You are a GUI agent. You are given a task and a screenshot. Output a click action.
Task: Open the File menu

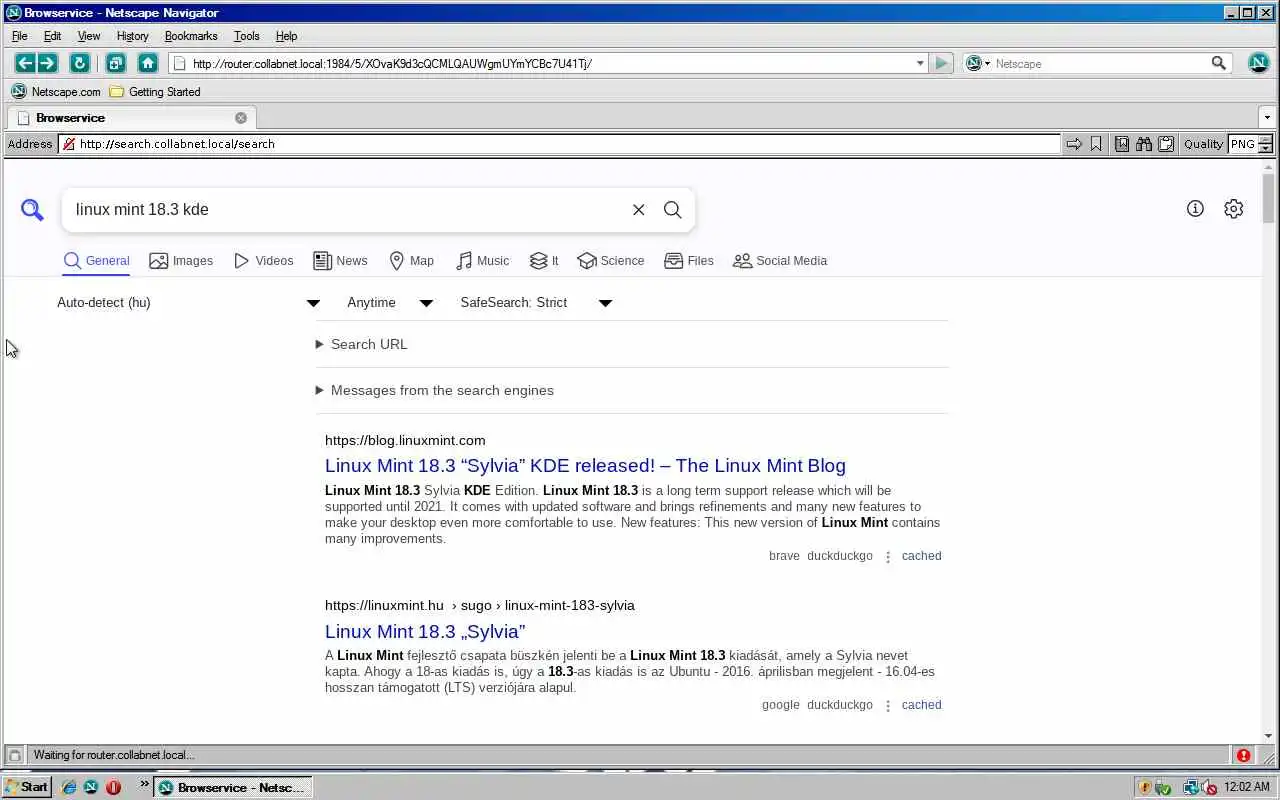[19, 36]
